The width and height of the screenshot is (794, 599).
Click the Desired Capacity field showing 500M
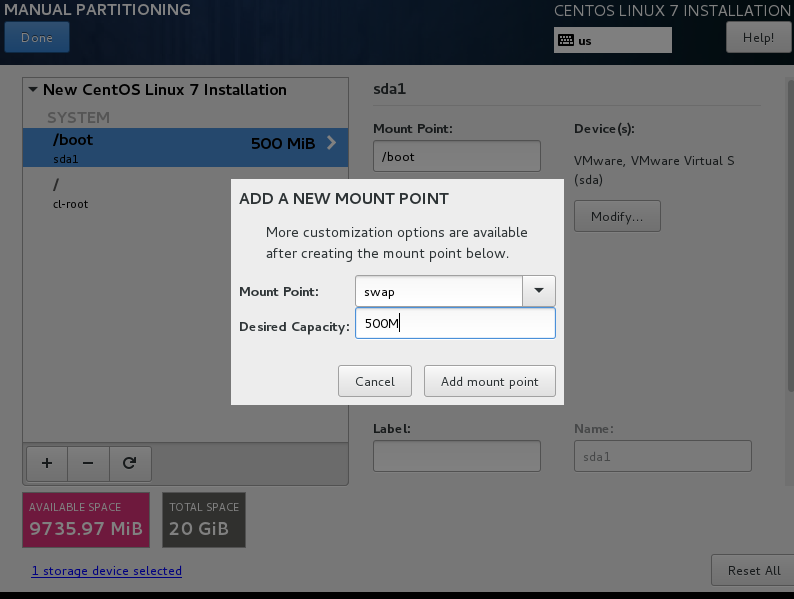point(455,323)
